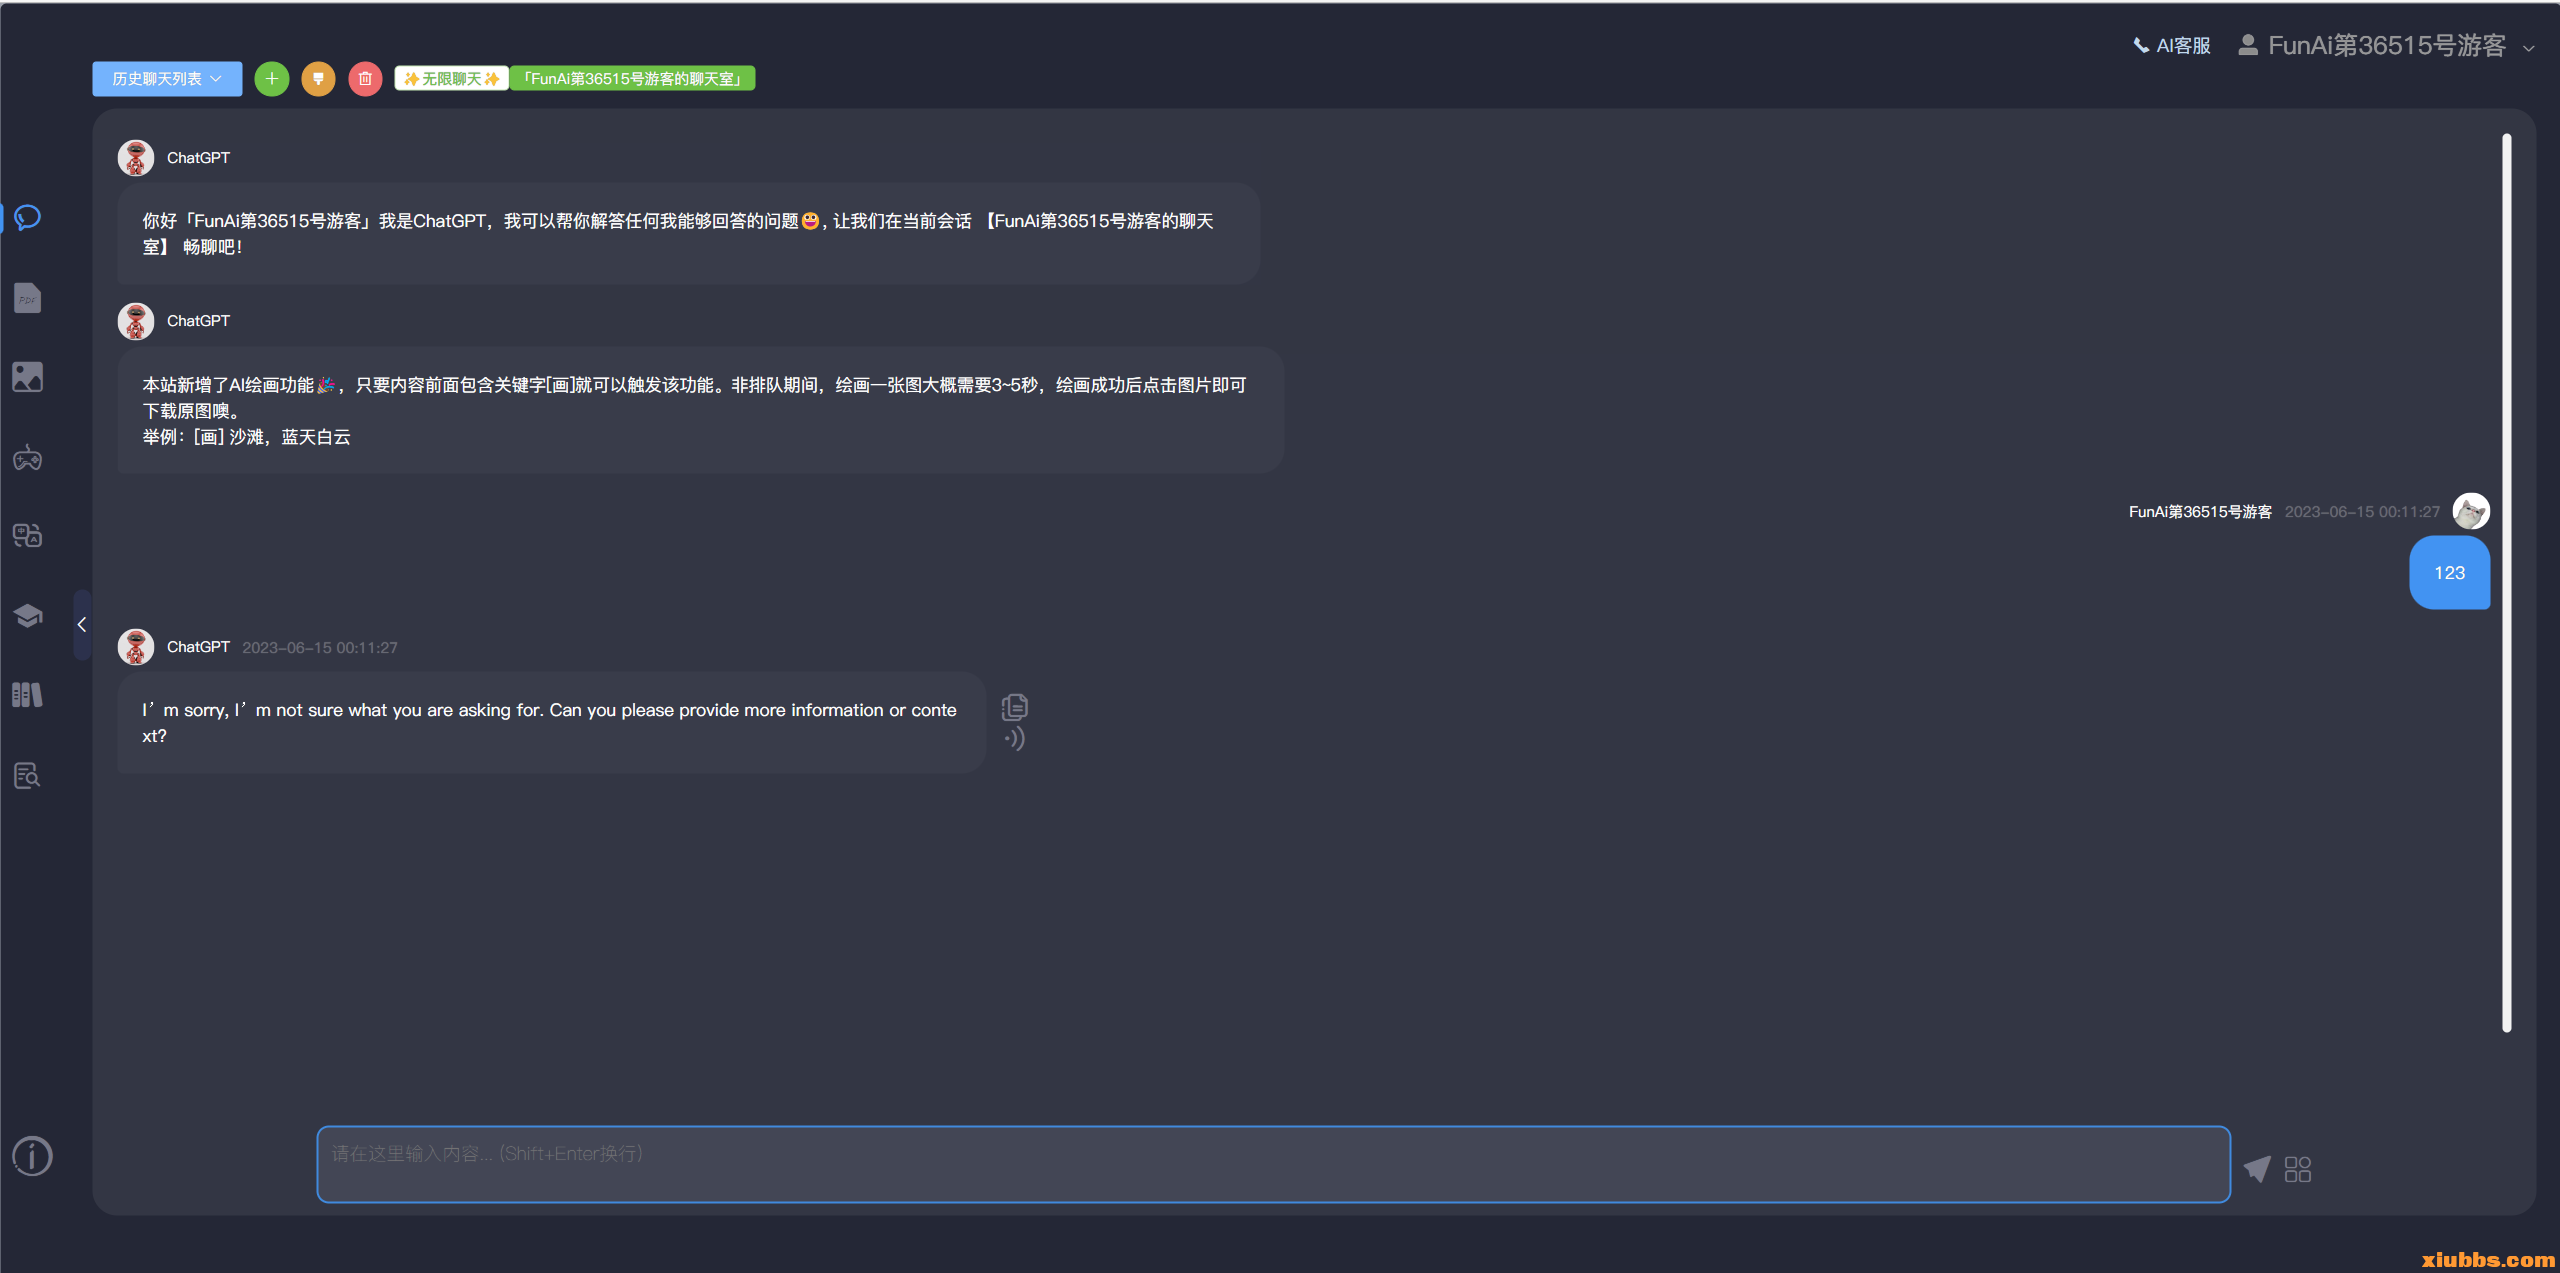Open the grid menu beside send
The image size is (2560, 1273).
(x=2298, y=1169)
